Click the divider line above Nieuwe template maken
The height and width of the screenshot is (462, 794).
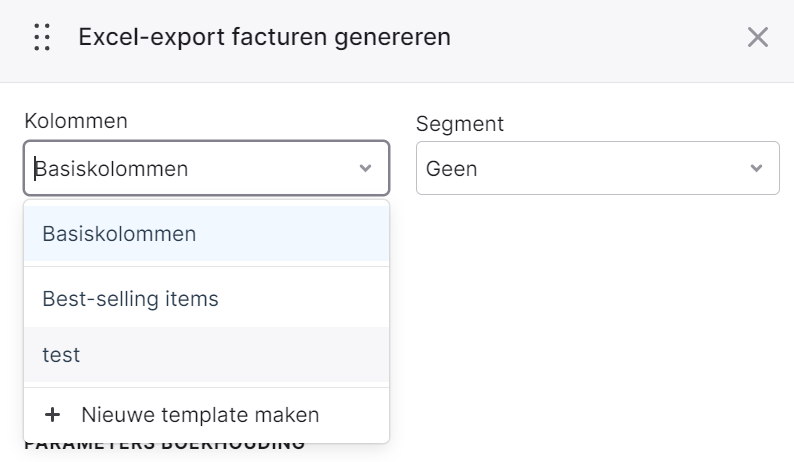coord(207,388)
